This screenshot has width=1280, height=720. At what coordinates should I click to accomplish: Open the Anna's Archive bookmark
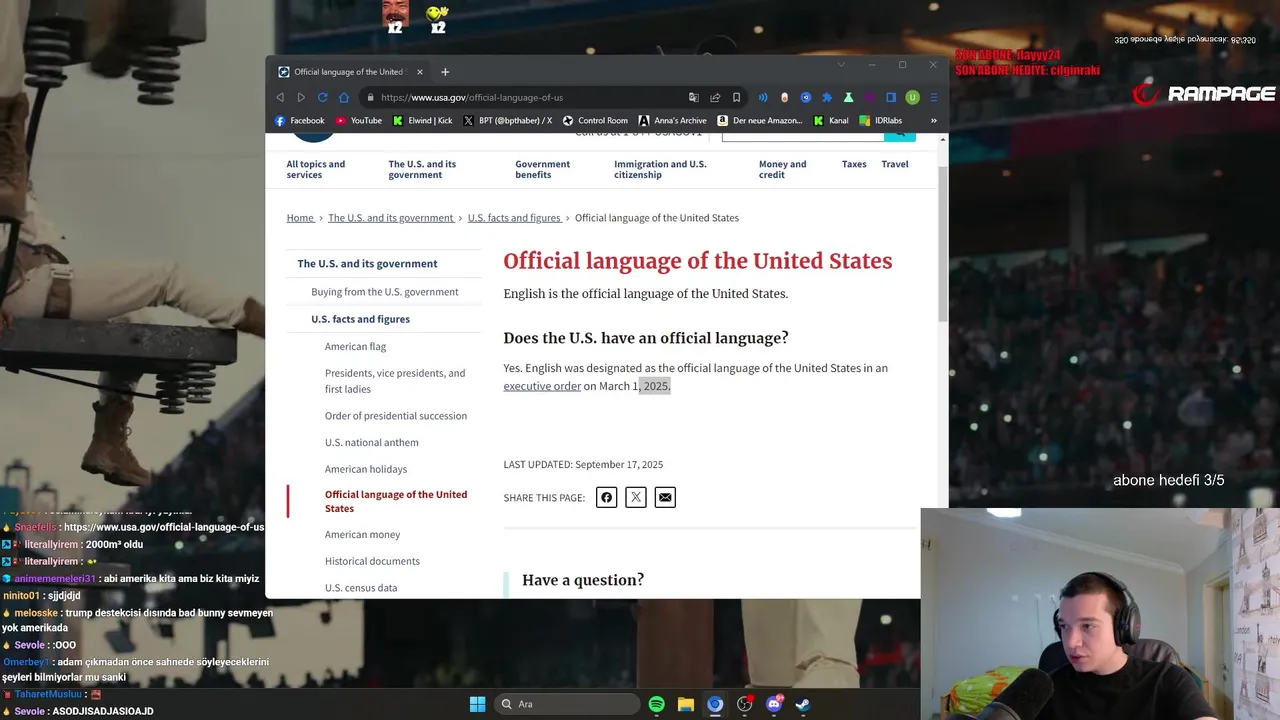point(672,120)
